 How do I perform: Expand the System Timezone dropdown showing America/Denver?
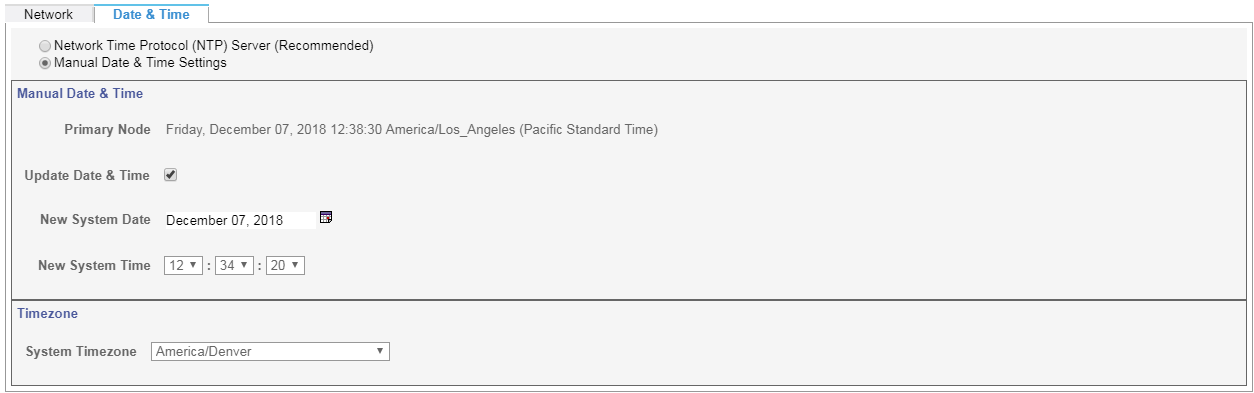270,352
